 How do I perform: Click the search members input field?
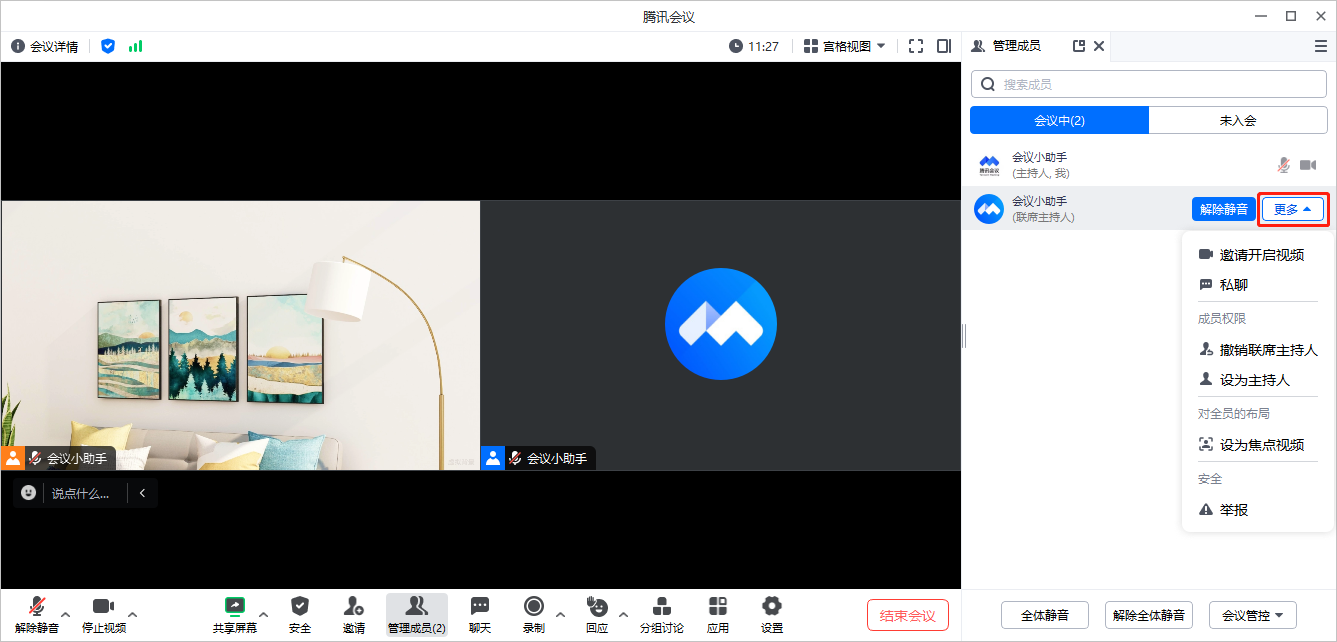[x=1149, y=84]
